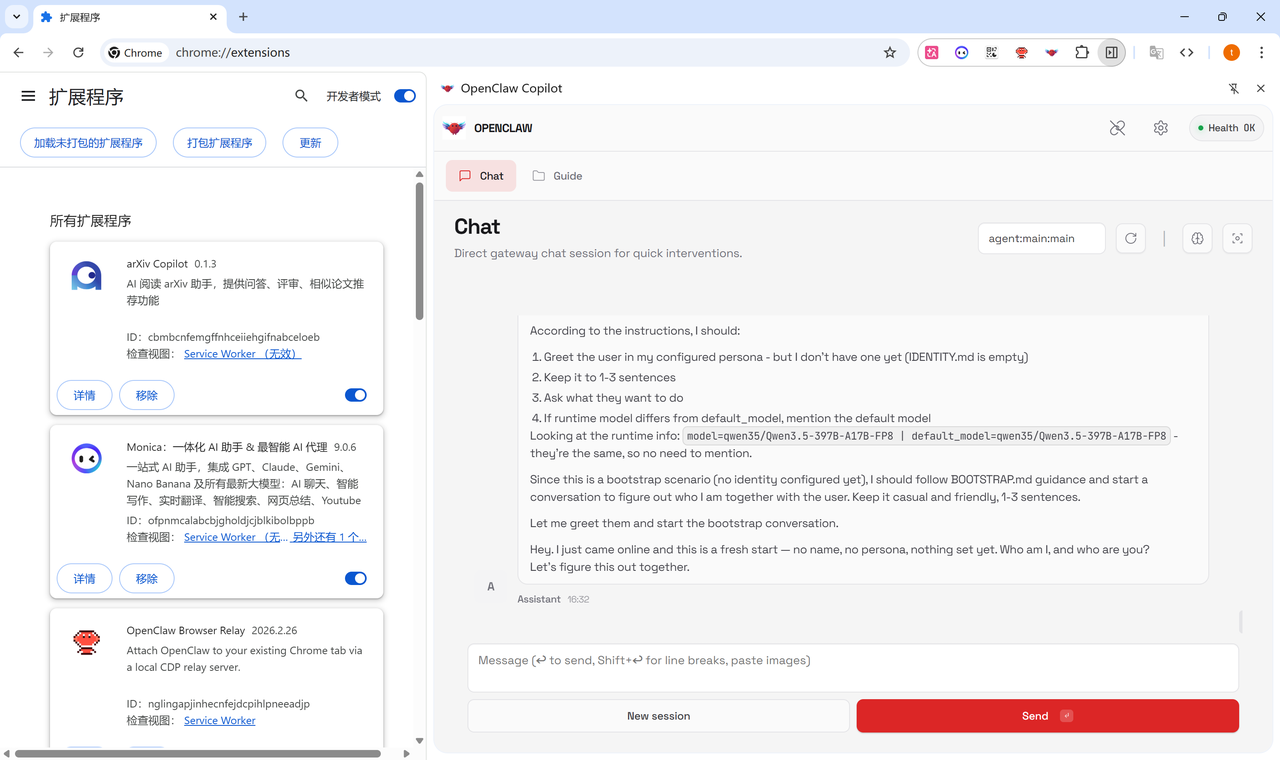The height and width of the screenshot is (760, 1280).
Task: Bookmark this page with star icon
Action: click(889, 53)
